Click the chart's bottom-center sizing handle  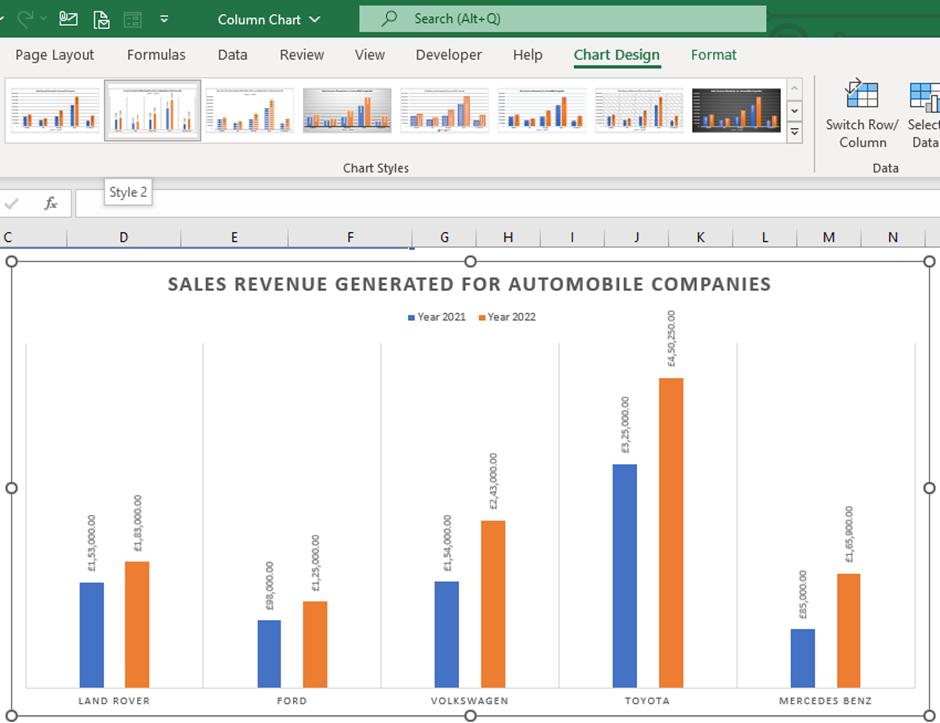pyautogui.click(x=471, y=716)
